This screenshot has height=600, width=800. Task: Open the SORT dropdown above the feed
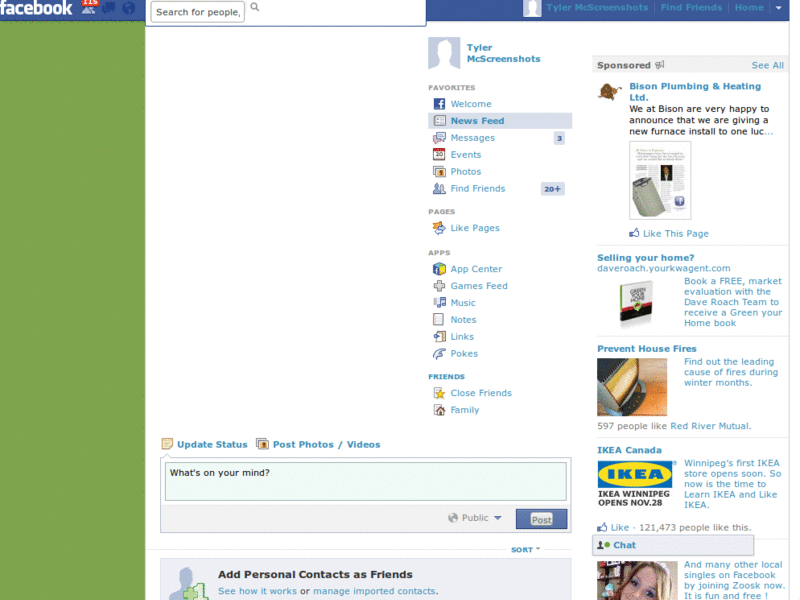point(526,549)
